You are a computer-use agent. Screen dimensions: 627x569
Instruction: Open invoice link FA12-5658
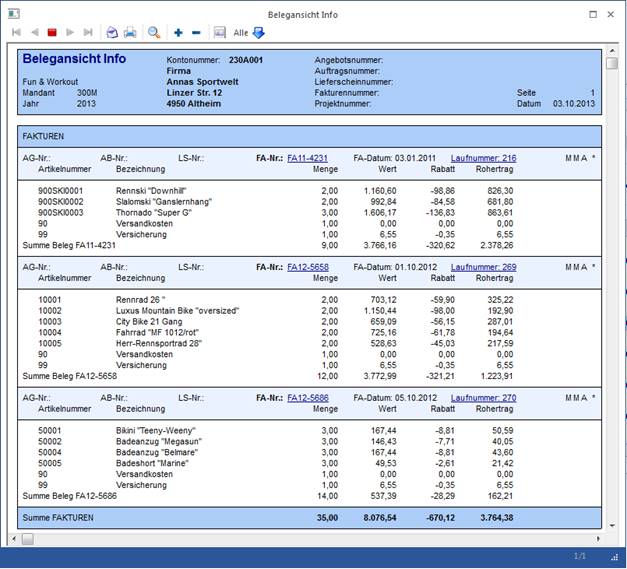point(307,268)
